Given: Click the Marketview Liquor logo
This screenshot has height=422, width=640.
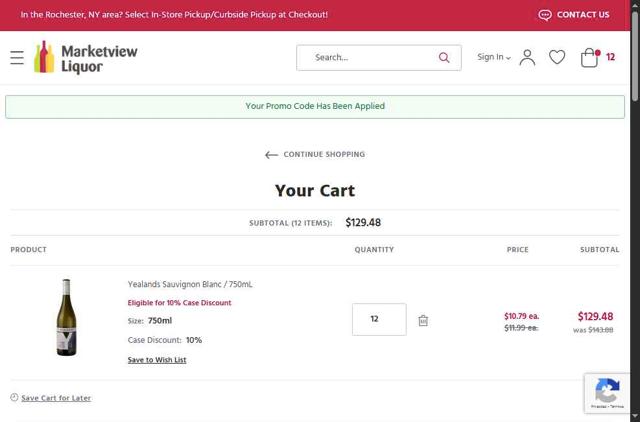Looking at the screenshot, I should tap(86, 58).
